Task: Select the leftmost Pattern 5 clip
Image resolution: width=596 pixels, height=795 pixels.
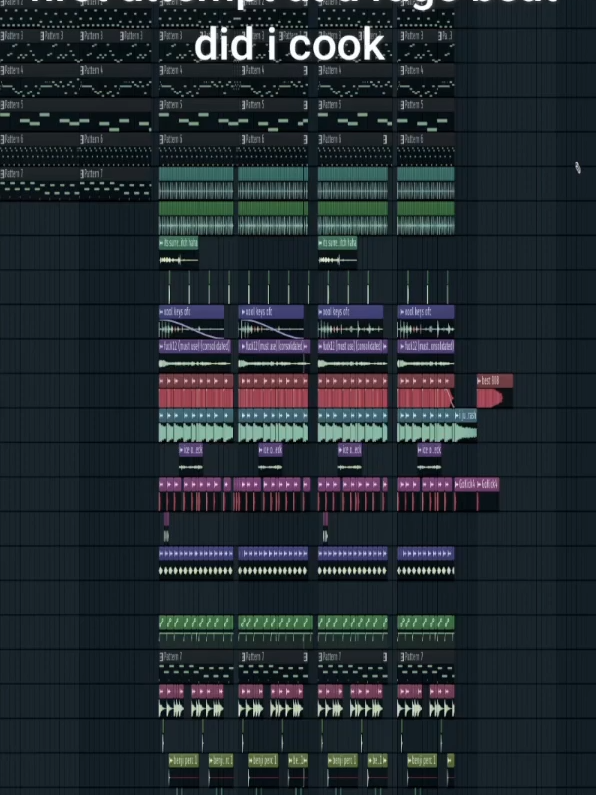Action: [x=40, y=117]
